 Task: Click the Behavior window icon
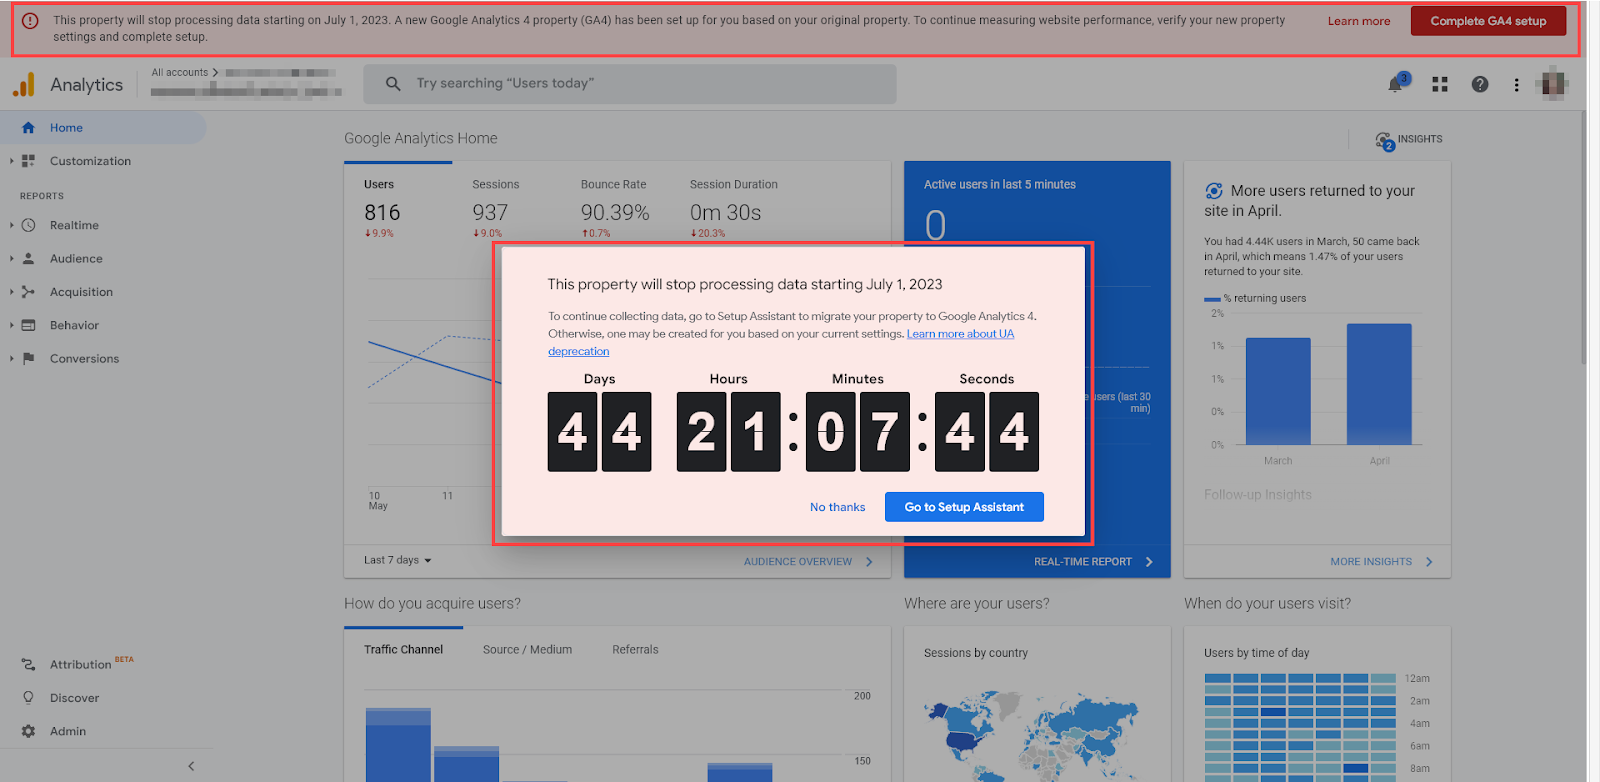[28, 325]
